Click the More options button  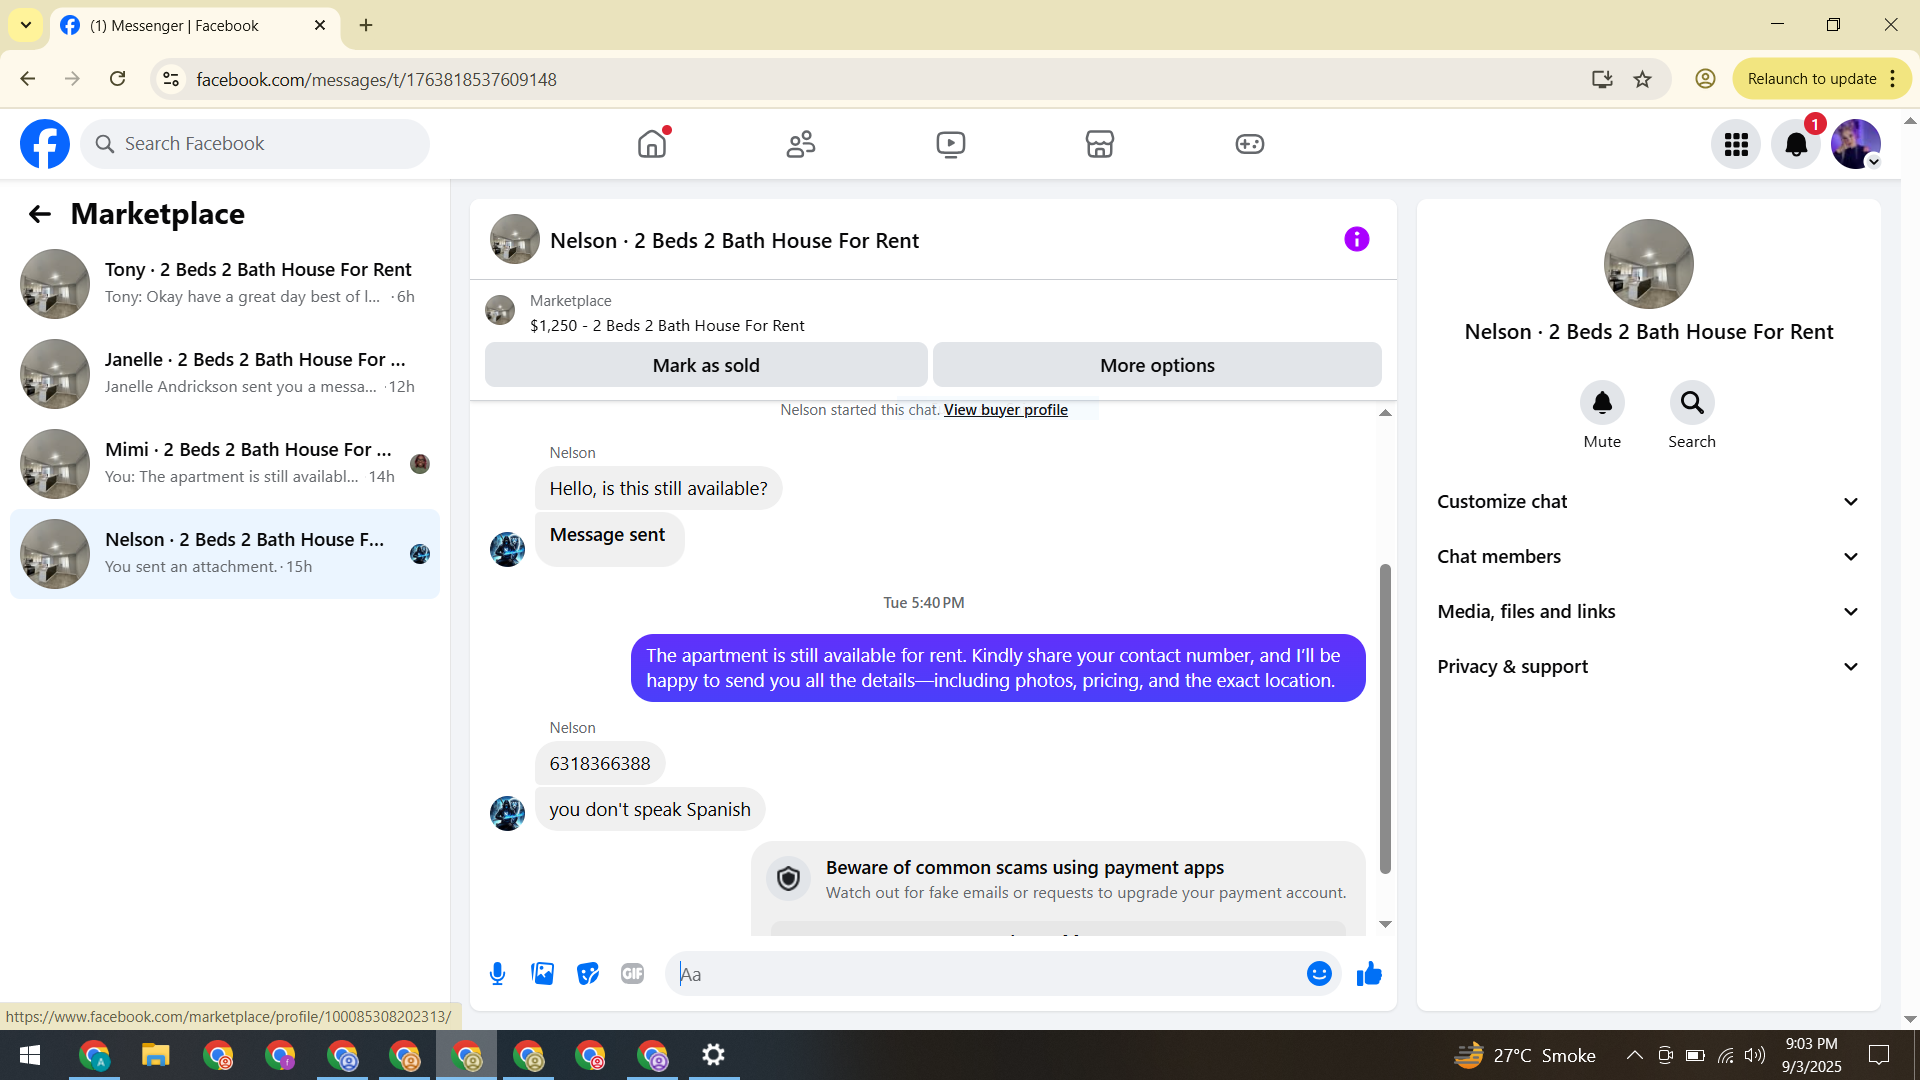tap(1157, 365)
